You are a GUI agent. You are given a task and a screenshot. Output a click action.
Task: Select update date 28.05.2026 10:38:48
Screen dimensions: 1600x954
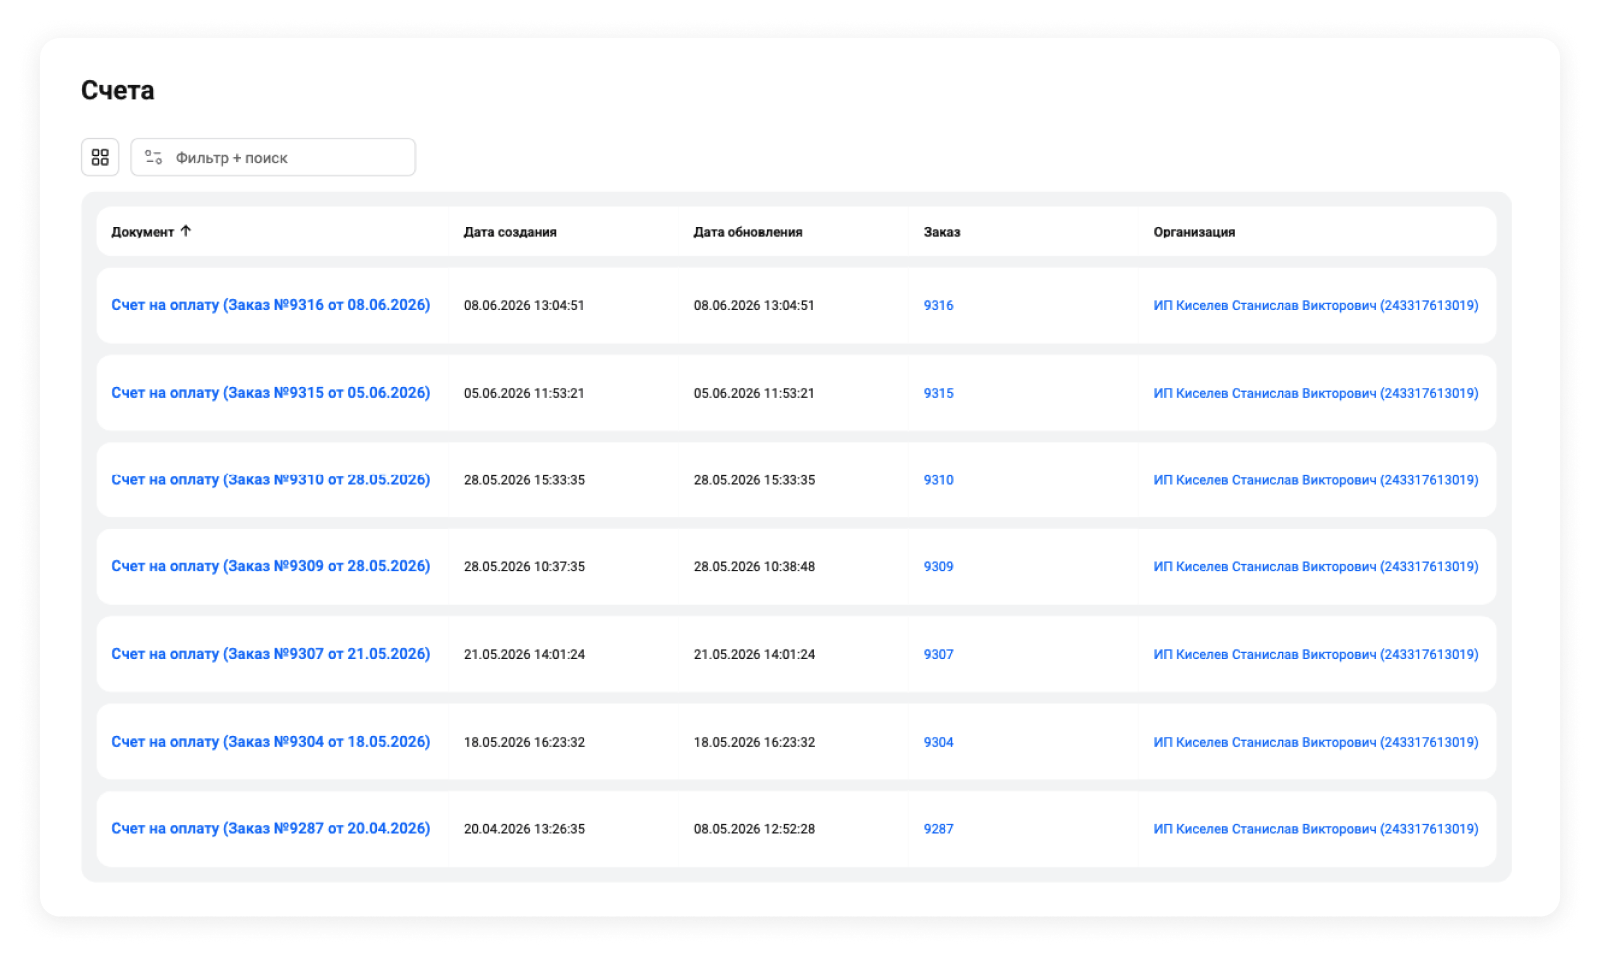(754, 567)
